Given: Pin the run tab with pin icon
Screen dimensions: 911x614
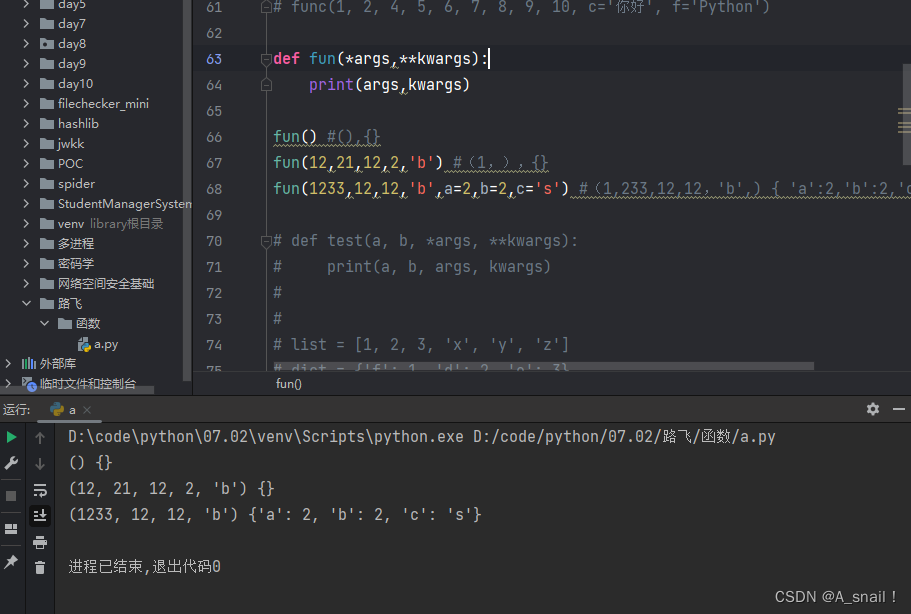Looking at the screenshot, I should click(12, 562).
